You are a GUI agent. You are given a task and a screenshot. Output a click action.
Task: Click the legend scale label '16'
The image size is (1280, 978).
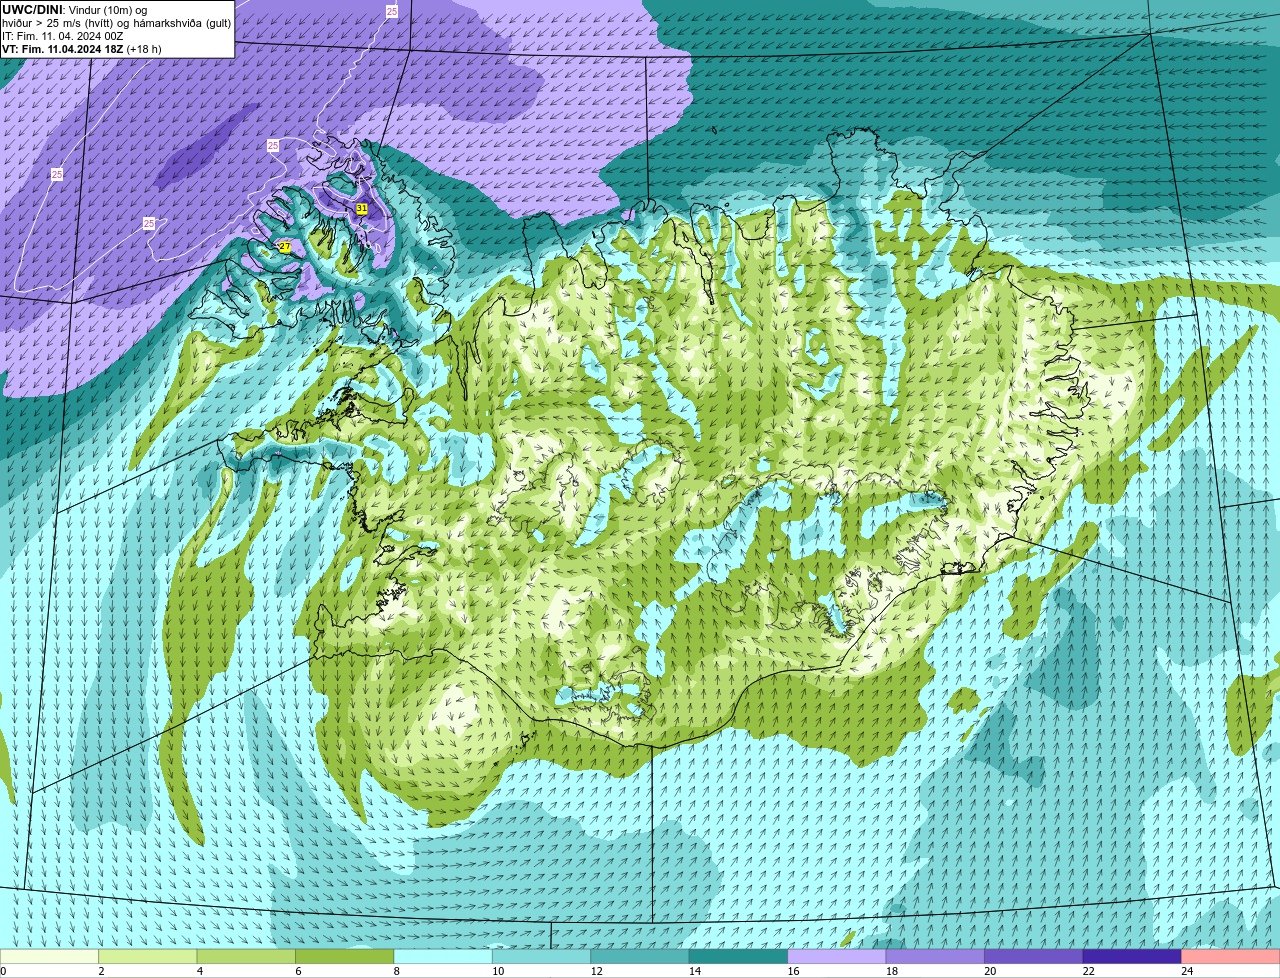click(793, 971)
